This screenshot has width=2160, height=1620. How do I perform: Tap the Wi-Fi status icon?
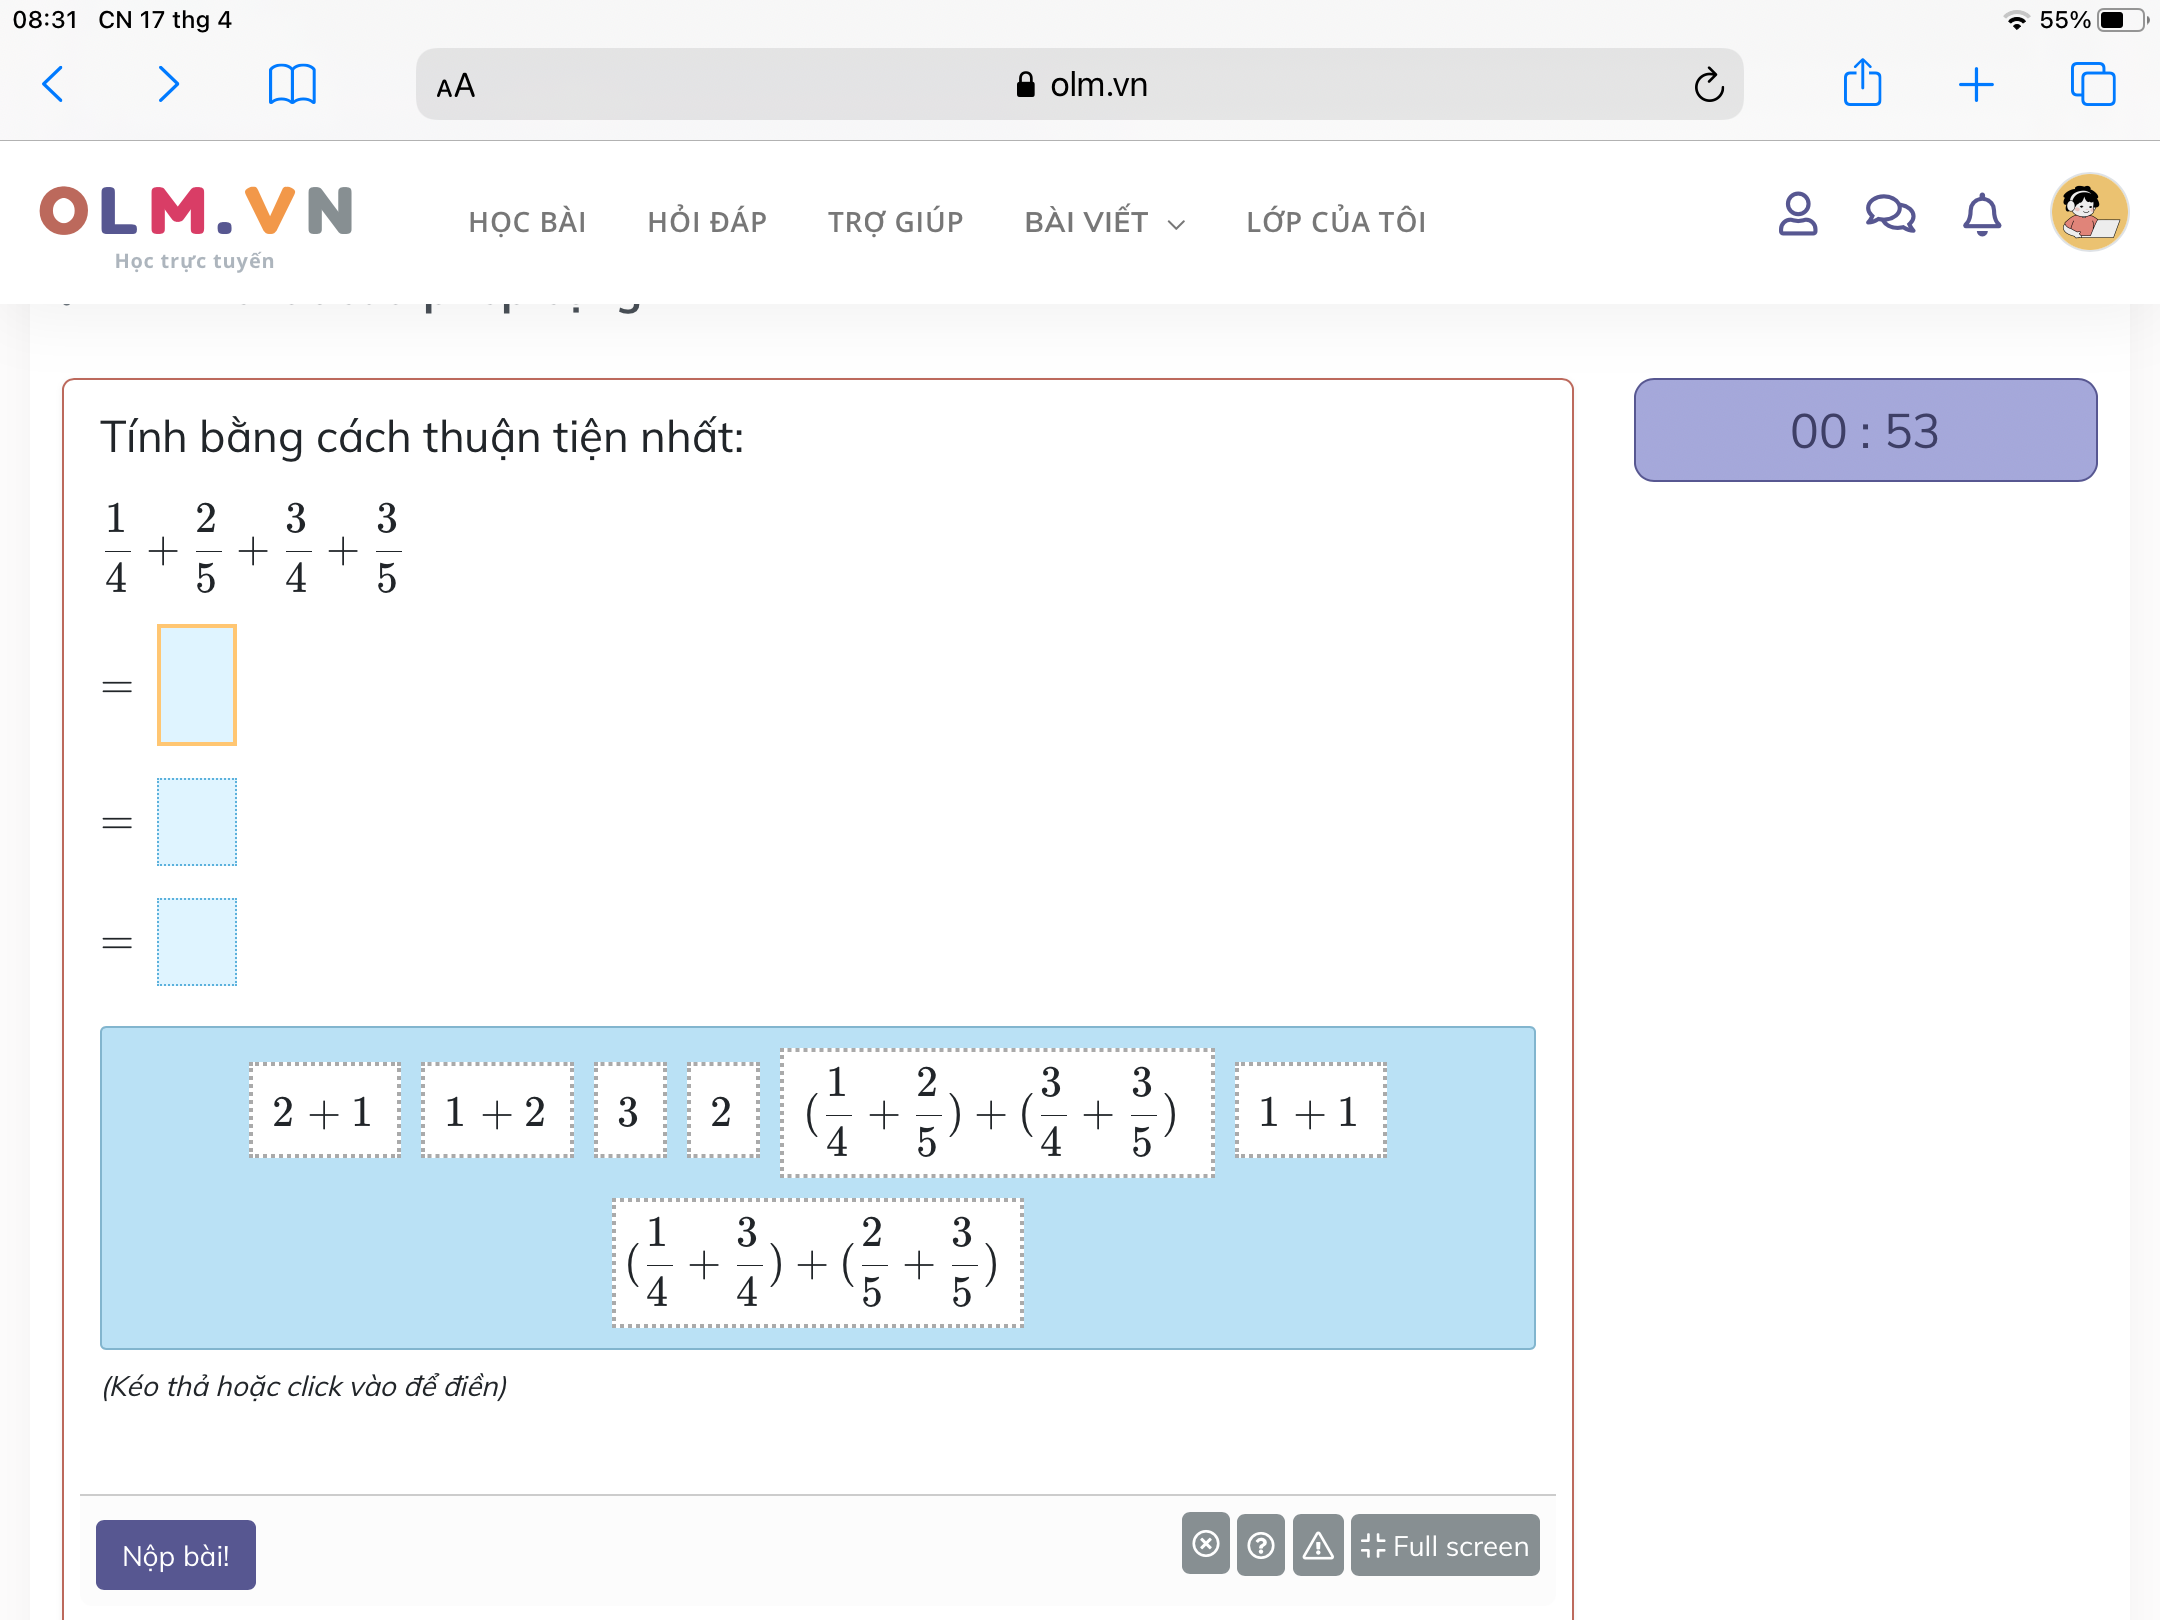point(2016,20)
